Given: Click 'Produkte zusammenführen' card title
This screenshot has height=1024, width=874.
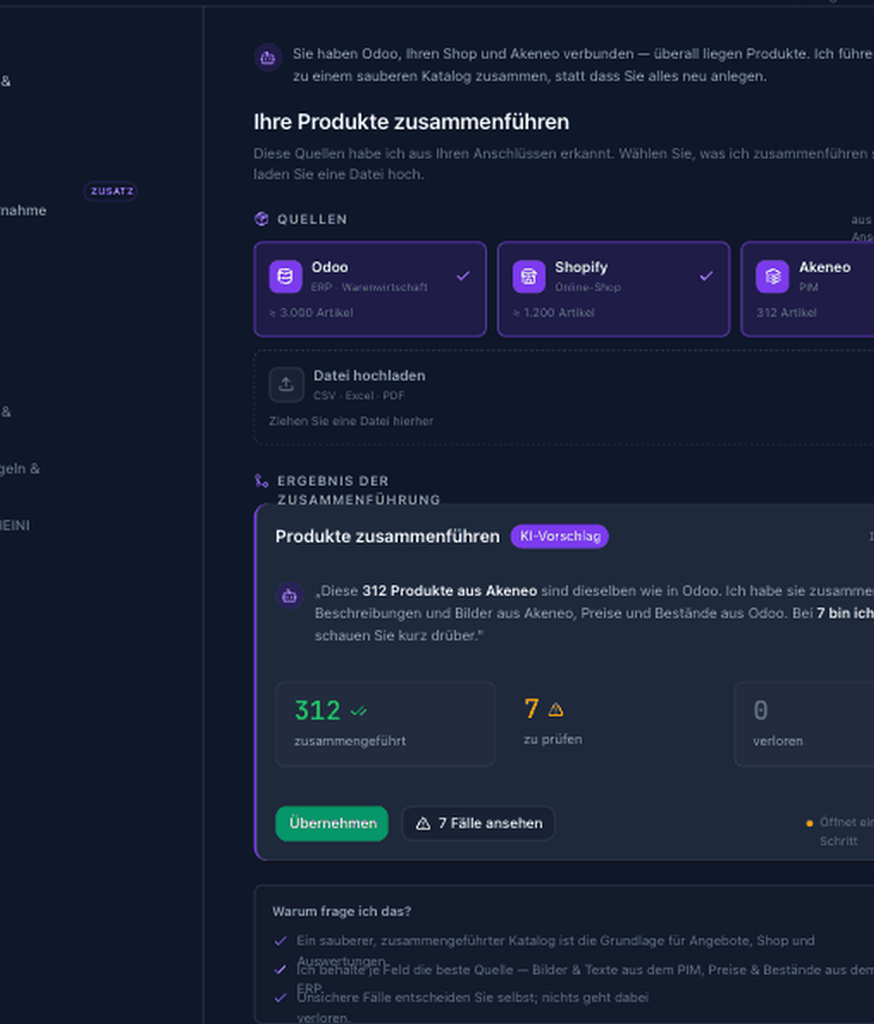Looking at the screenshot, I should [x=387, y=536].
